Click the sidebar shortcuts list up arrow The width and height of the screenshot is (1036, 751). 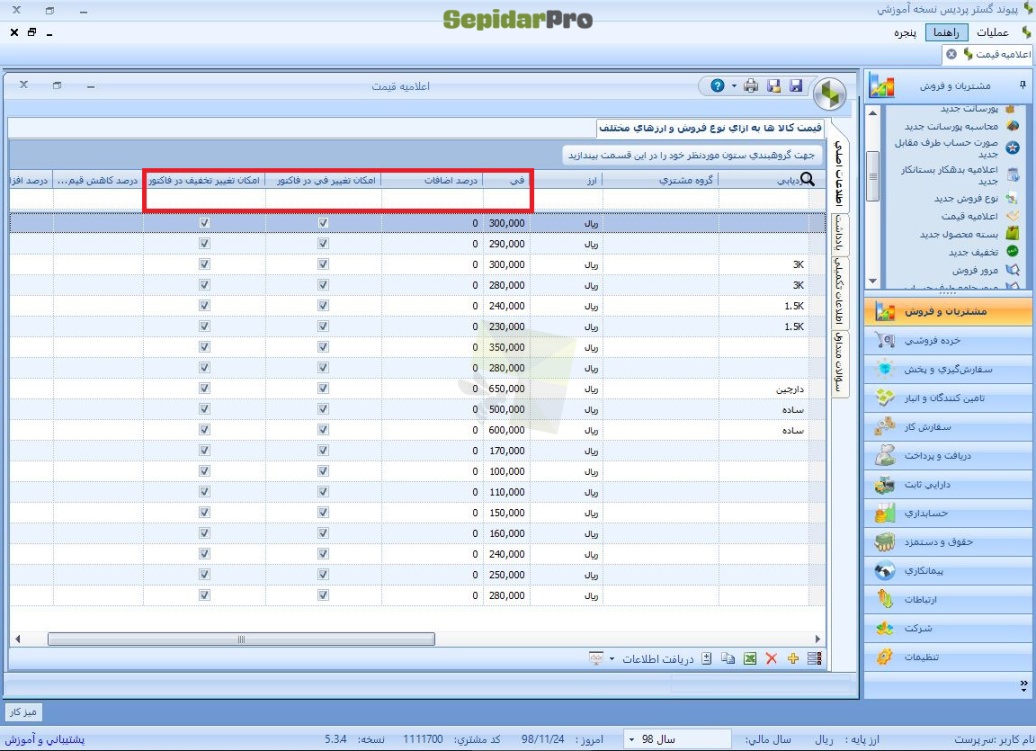873,113
